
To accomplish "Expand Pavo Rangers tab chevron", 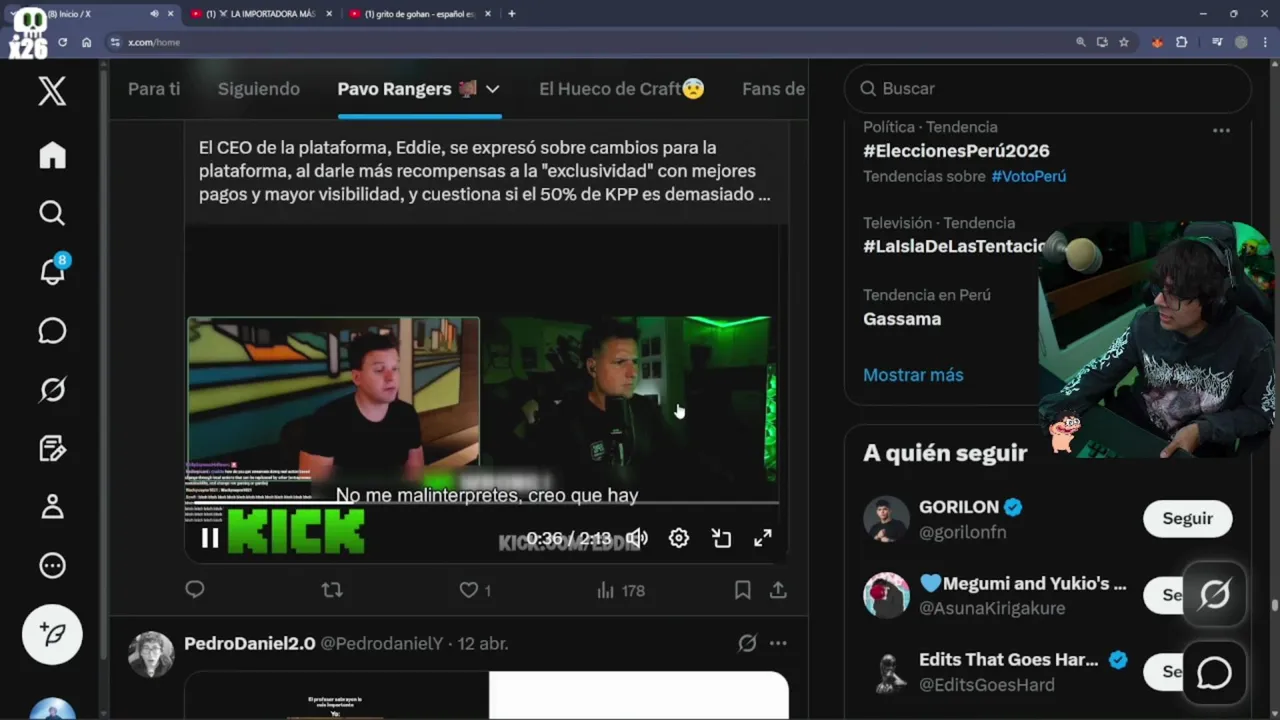I will 492,89.
